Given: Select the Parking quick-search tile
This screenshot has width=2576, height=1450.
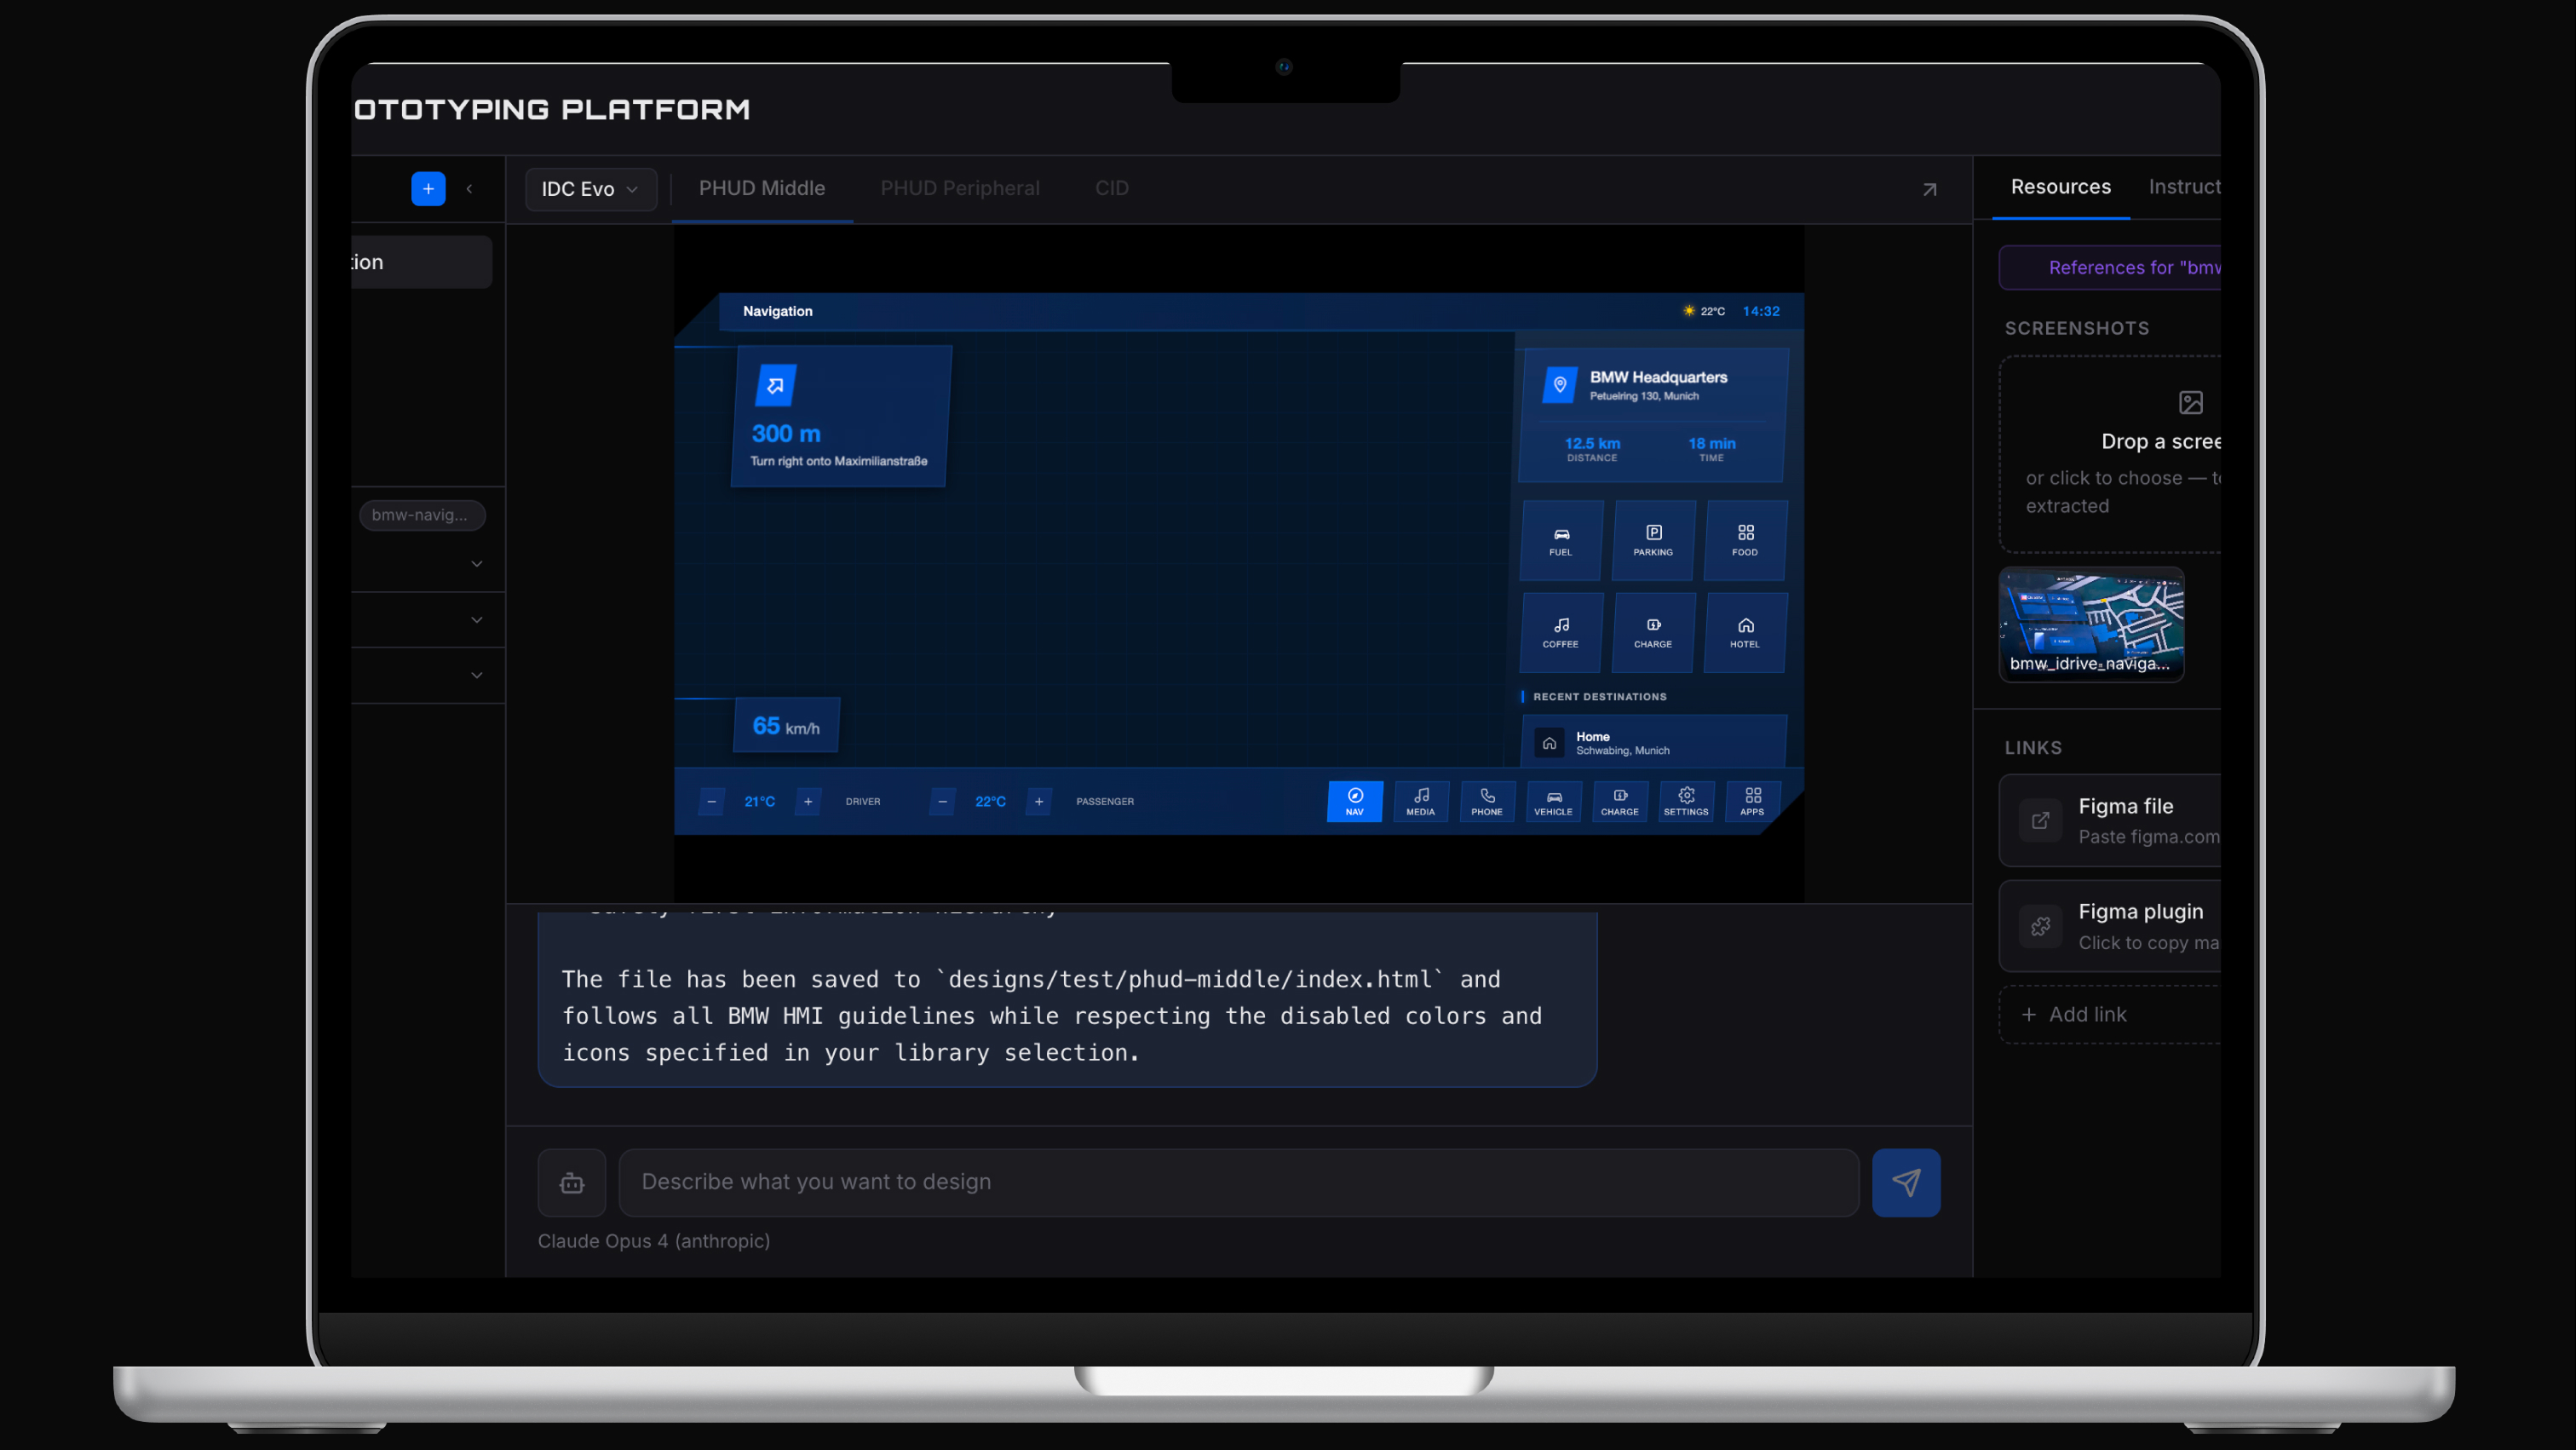Looking at the screenshot, I should click(x=1653, y=540).
